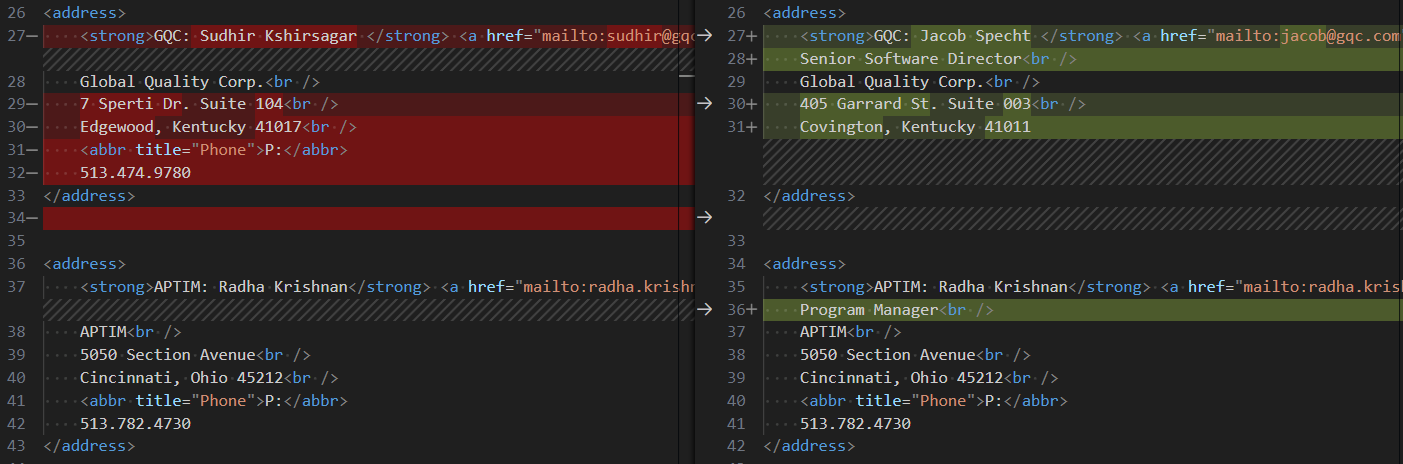This screenshot has height=464, width=1403.
Task: Click 513.782.4730 in the right pane
Action: pyautogui.click(x=855, y=424)
